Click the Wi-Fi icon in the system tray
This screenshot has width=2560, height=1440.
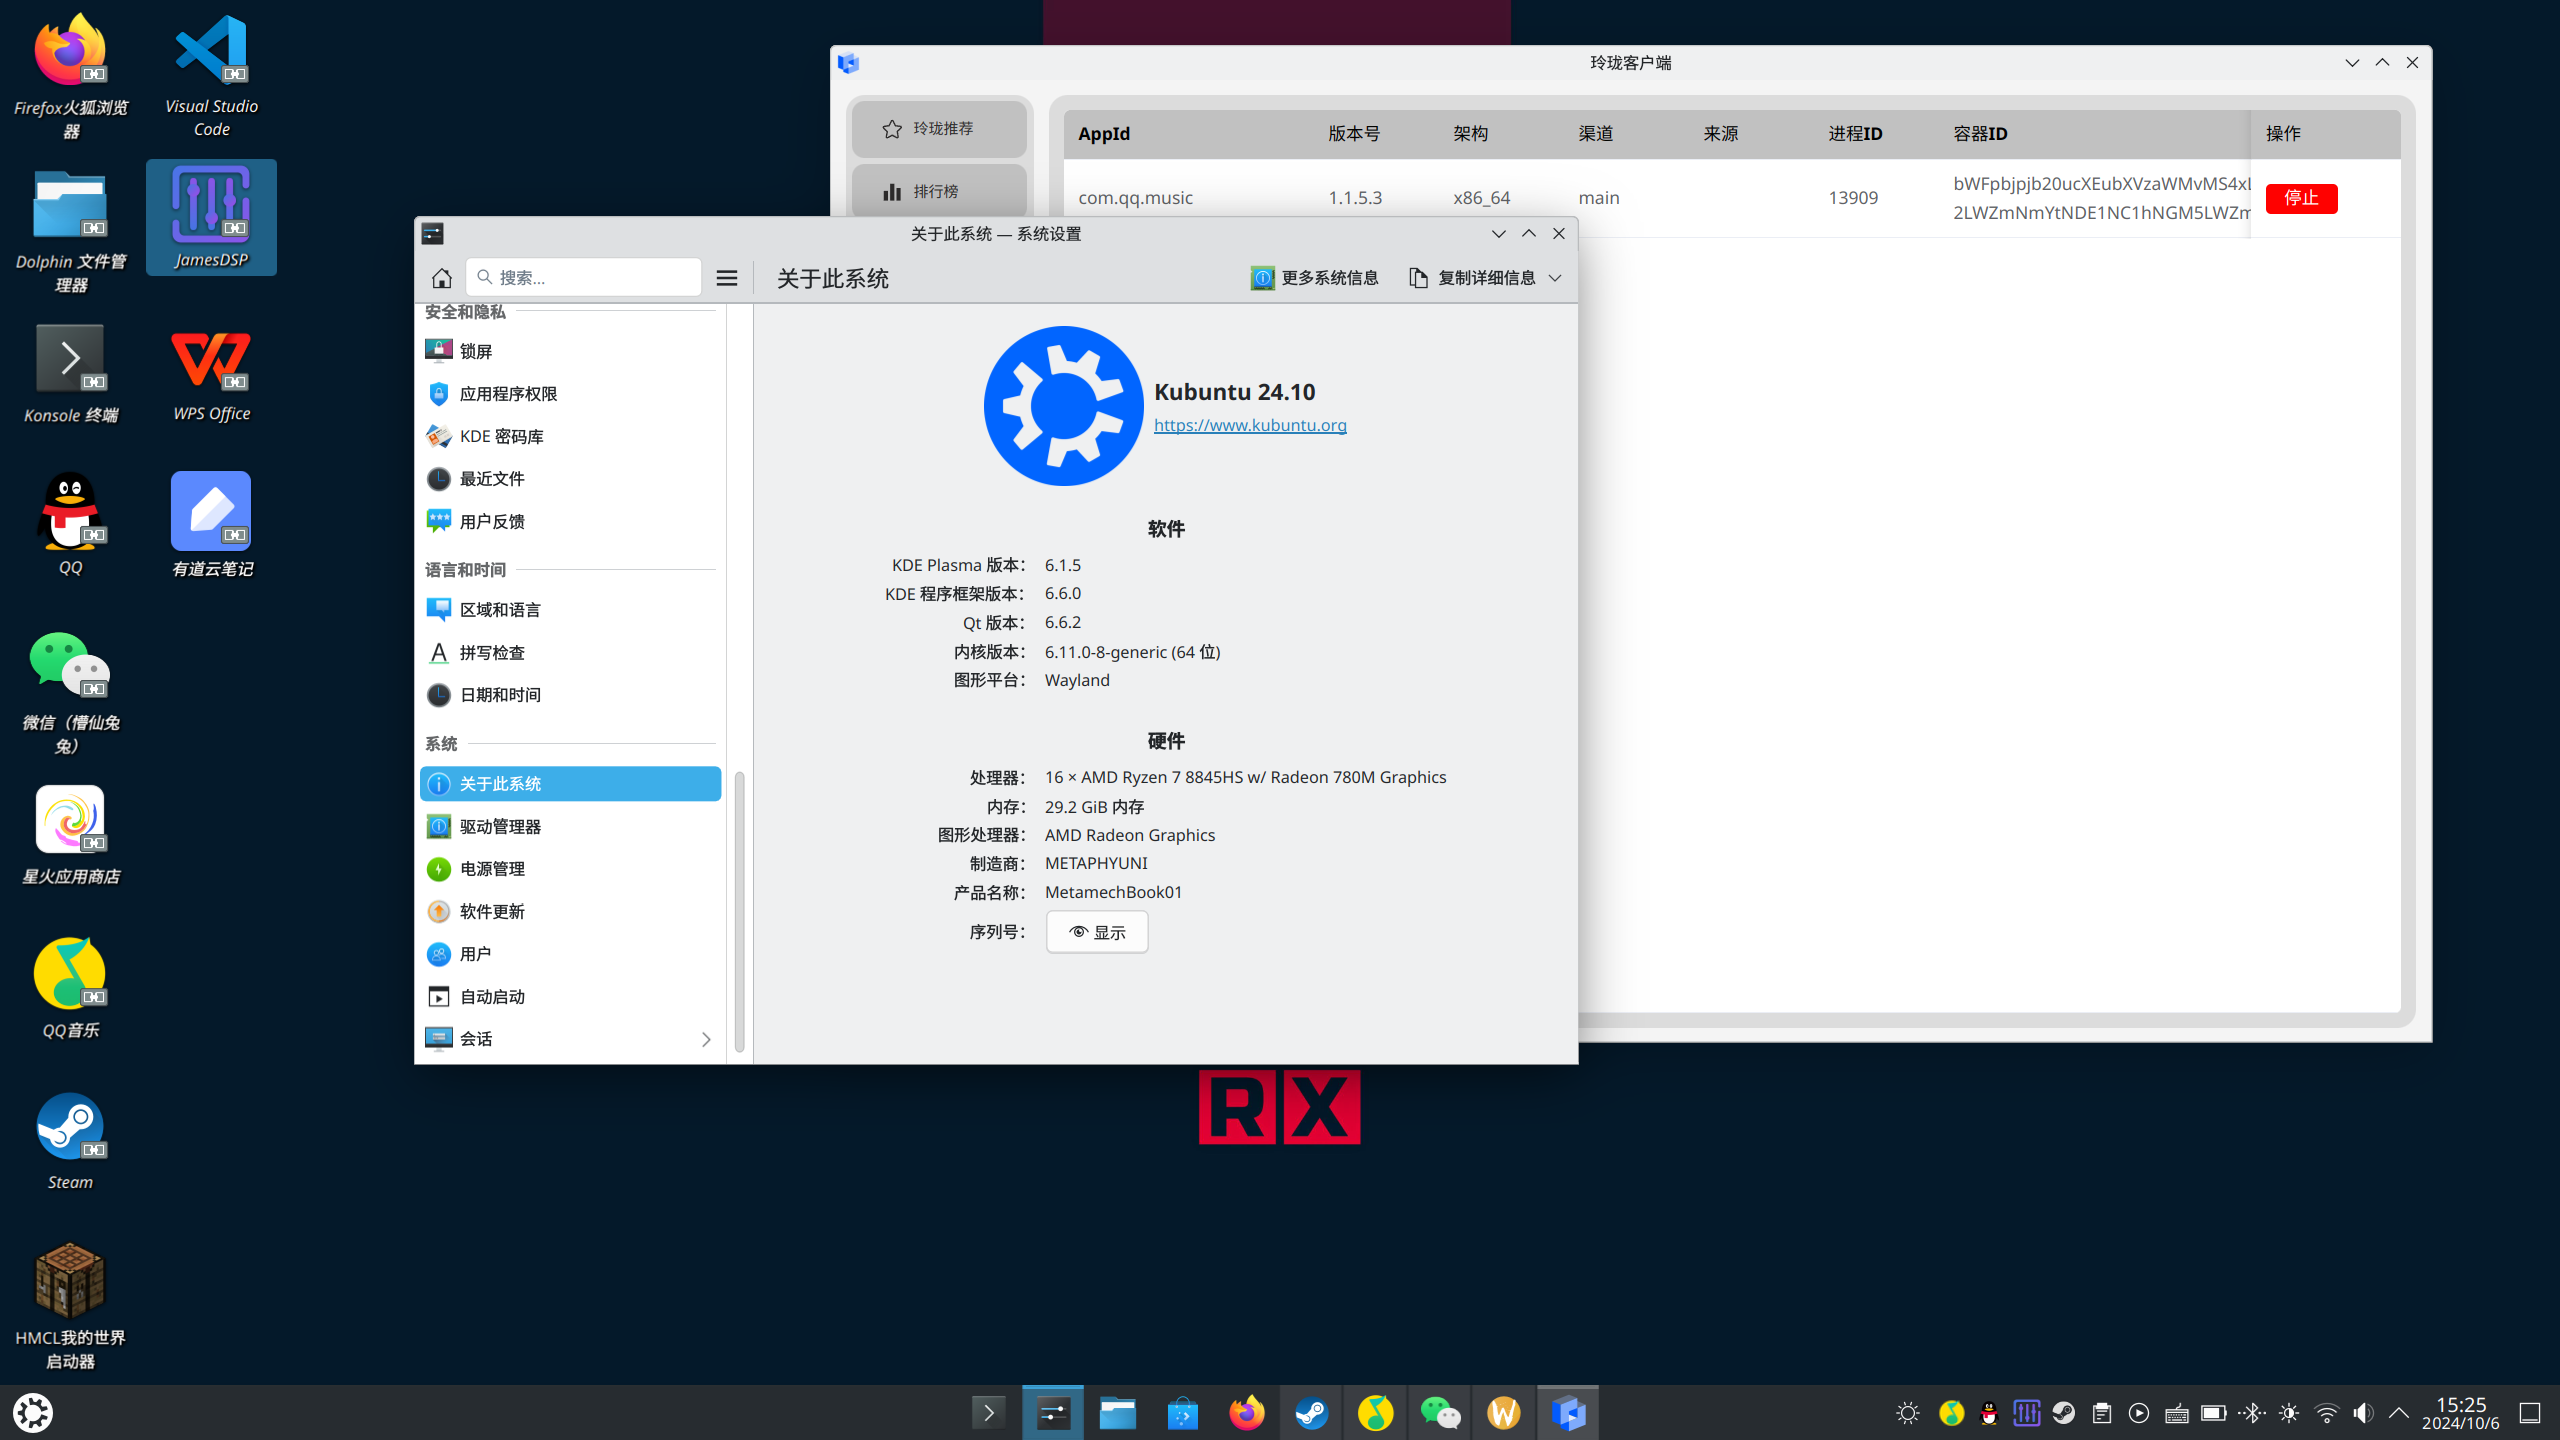(x=2327, y=1413)
